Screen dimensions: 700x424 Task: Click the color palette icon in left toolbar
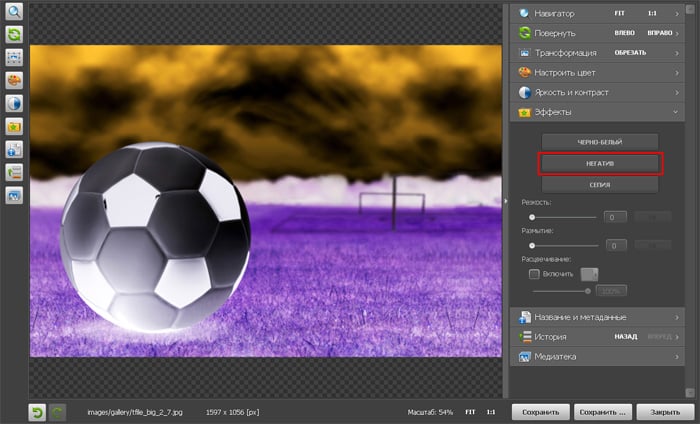pos(15,80)
